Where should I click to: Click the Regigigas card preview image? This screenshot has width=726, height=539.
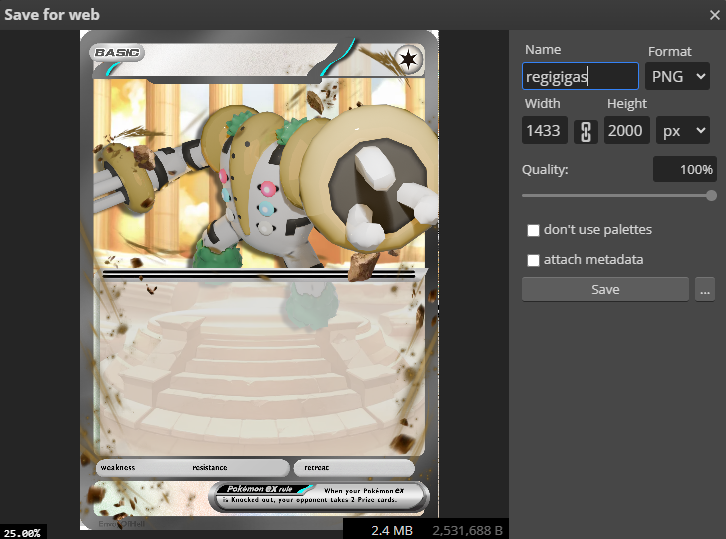tap(259, 280)
